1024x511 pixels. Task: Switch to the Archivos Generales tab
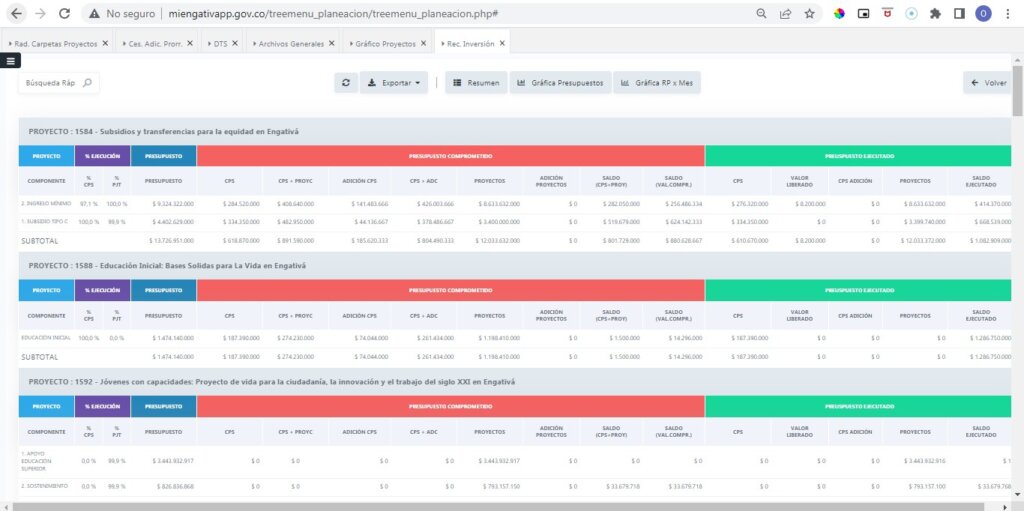coord(291,43)
